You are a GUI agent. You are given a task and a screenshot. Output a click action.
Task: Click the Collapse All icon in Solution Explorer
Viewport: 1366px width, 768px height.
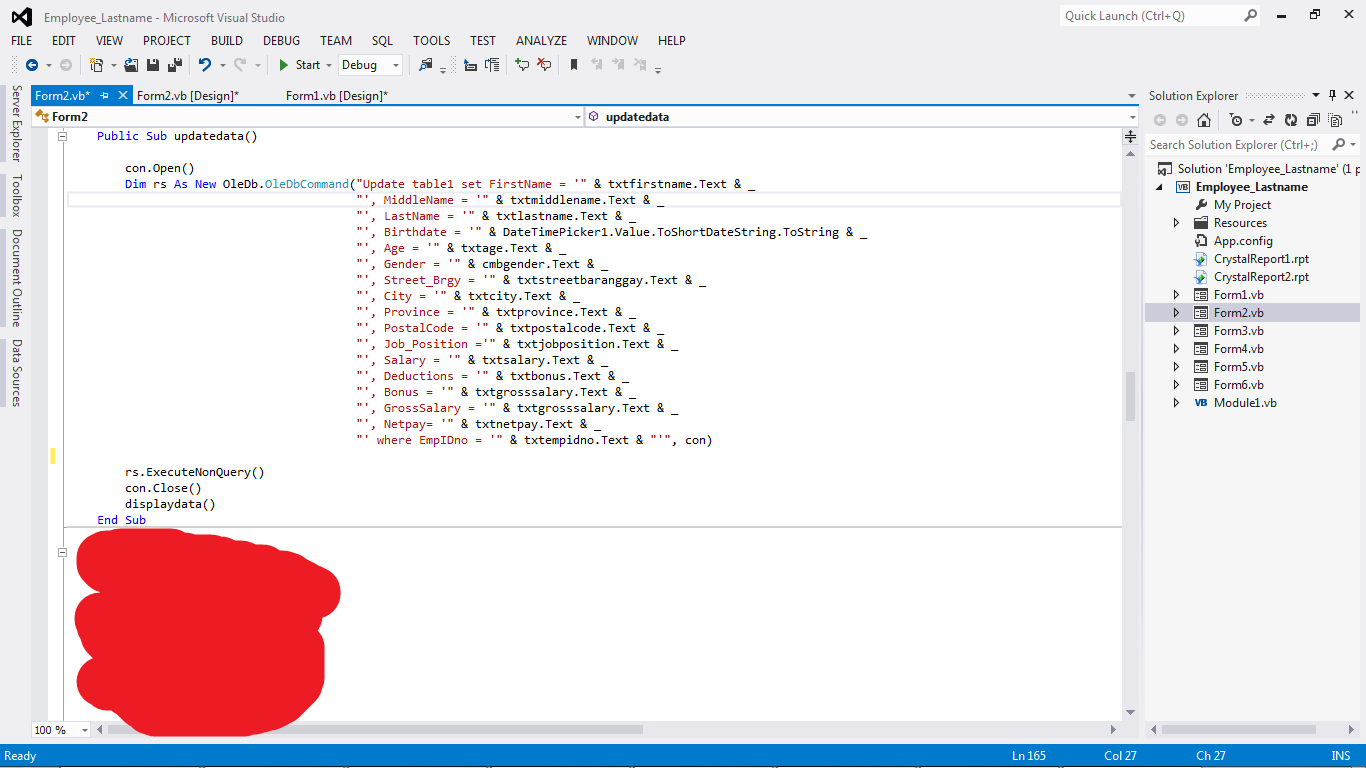tap(1311, 120)
